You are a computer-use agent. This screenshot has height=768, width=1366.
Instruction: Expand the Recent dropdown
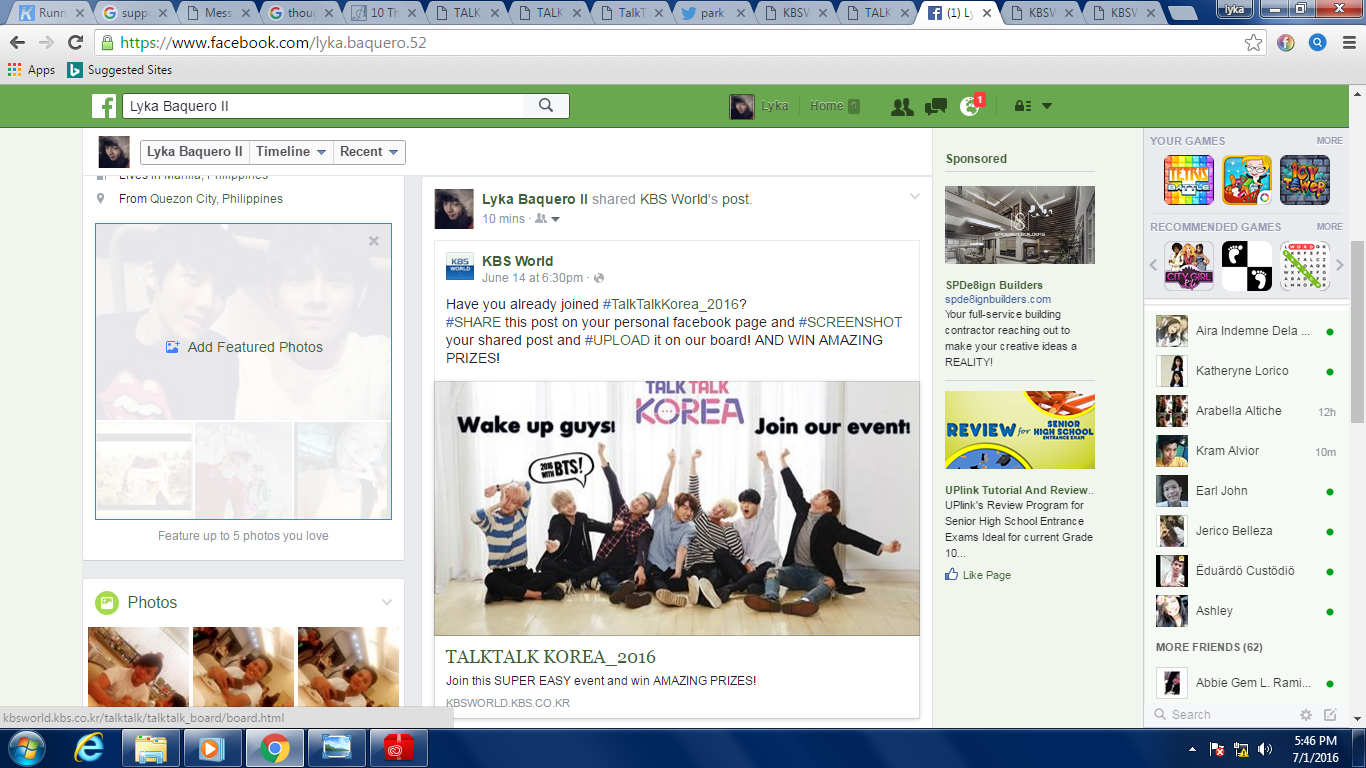(369, 152)
